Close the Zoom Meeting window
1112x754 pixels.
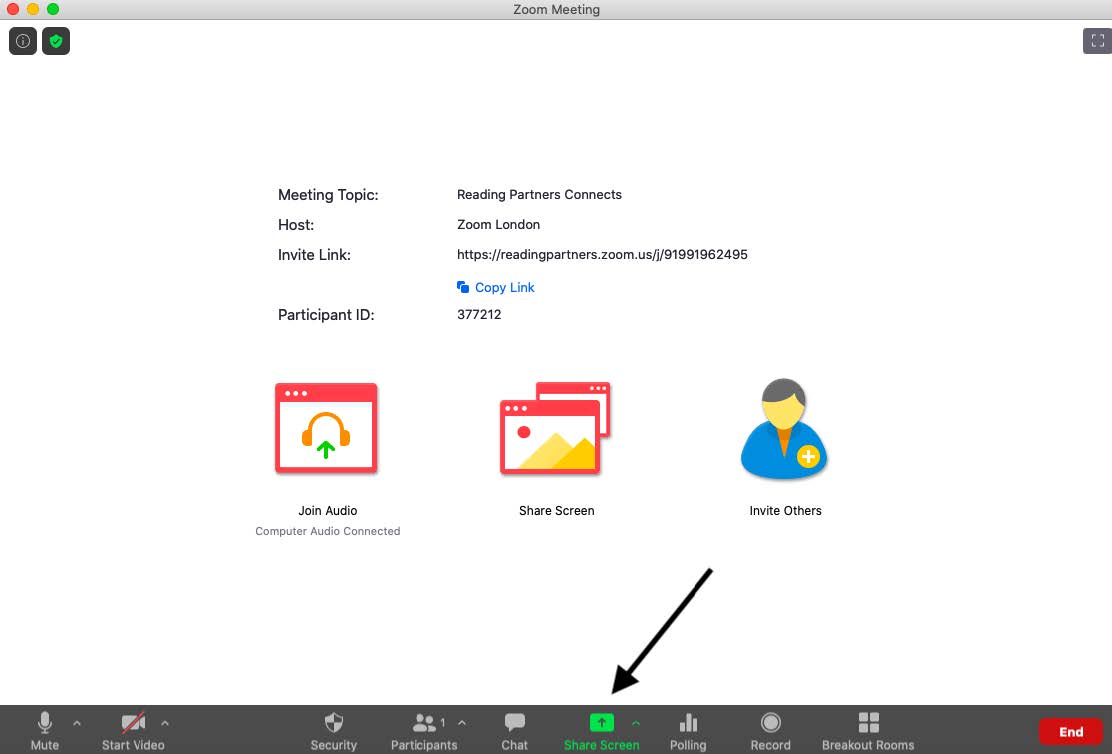pyautogui.click(x=13, y=9)
